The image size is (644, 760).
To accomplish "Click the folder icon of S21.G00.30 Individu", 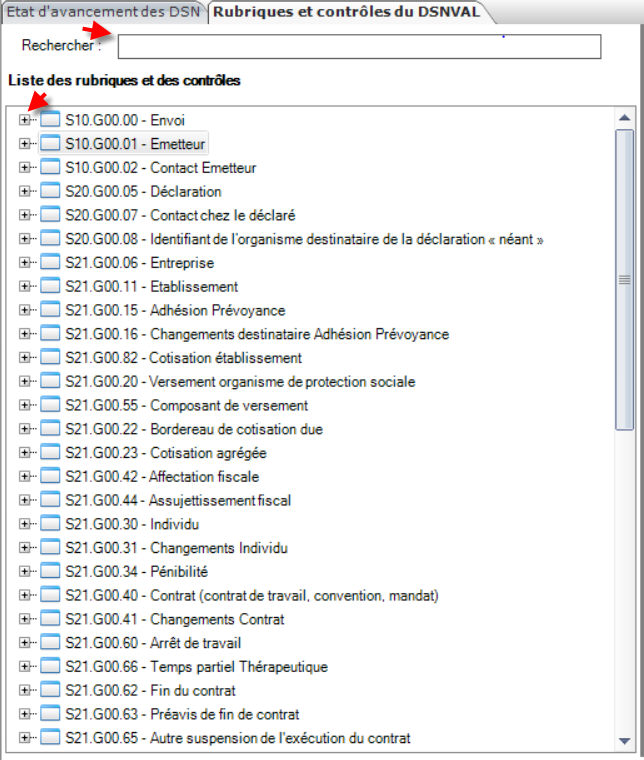I will click(x=50, y=522).
